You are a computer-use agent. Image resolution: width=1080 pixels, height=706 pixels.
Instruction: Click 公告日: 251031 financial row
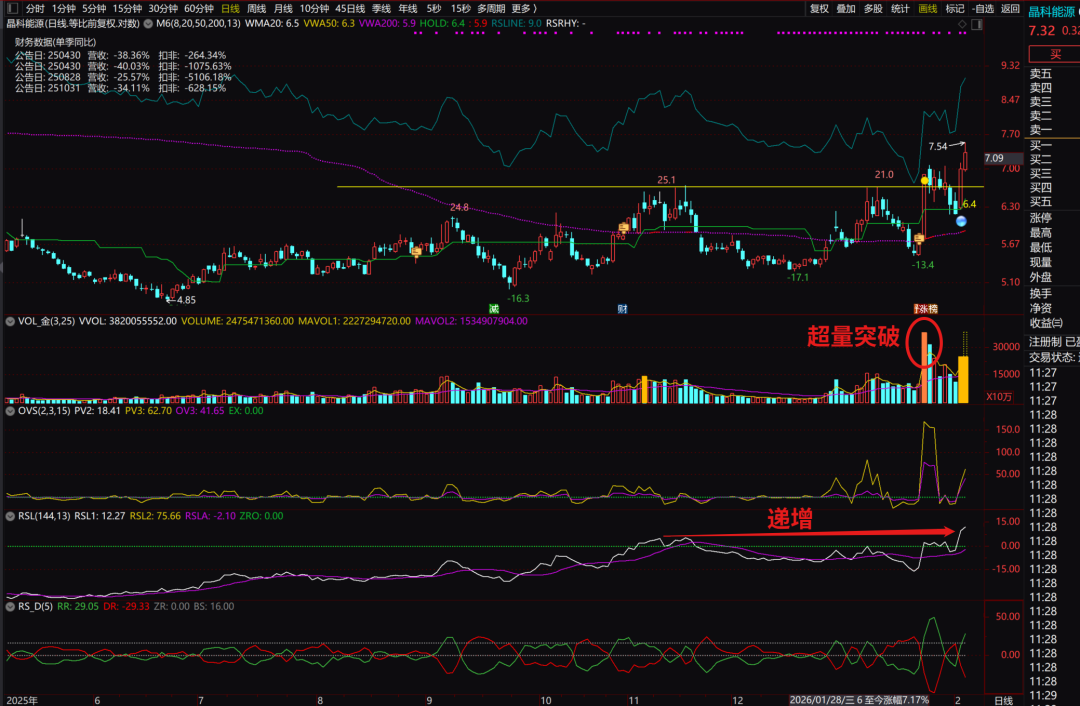pyautogui.click(x=121, y=88)
